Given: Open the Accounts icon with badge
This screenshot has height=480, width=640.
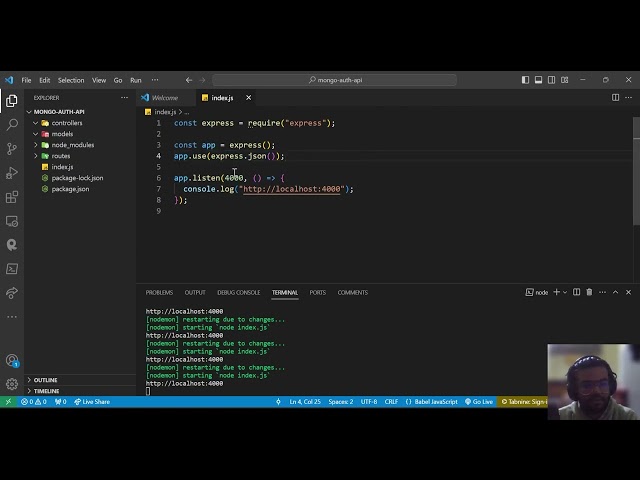Looking at the screenshot, I should tap(12, 360).
